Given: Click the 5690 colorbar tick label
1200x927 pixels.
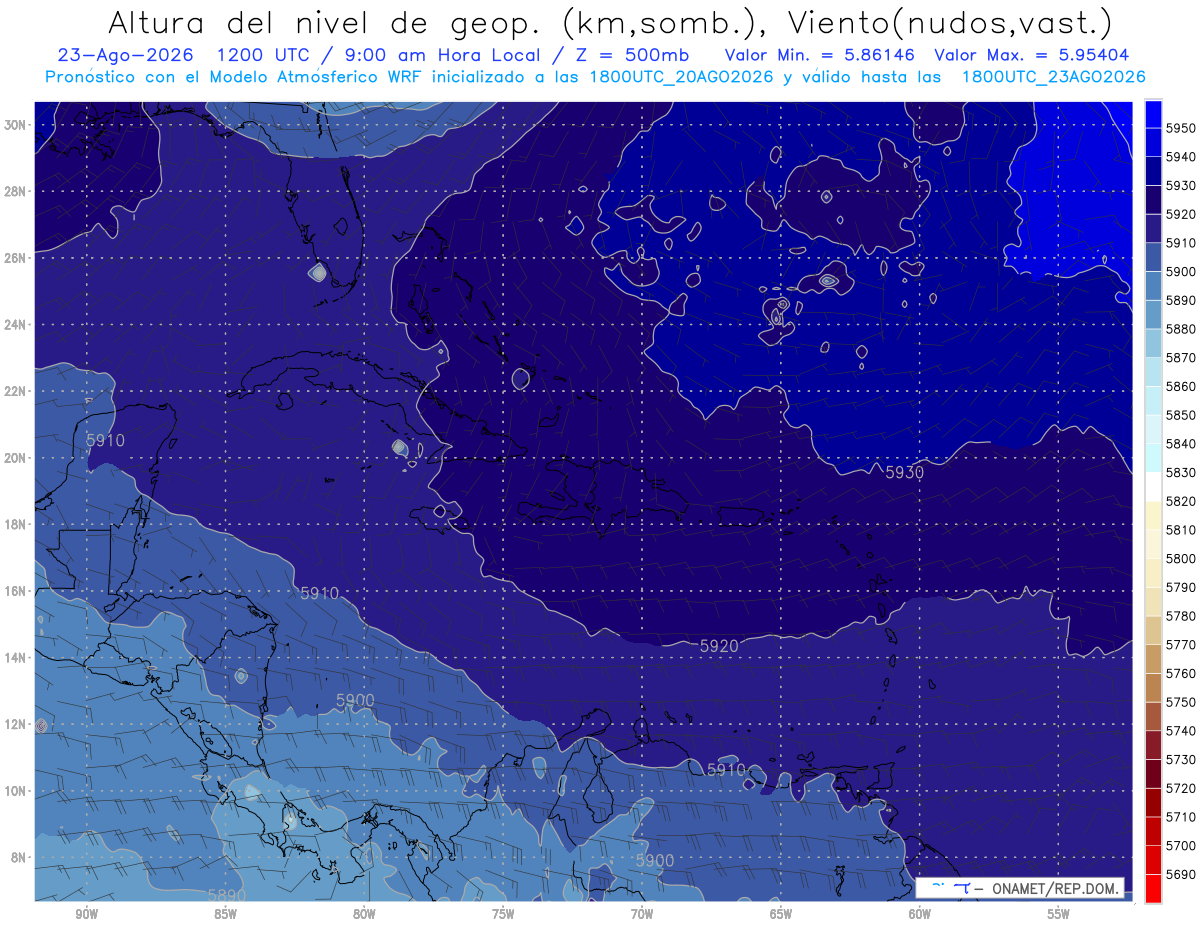Looking at the screenshot, I should [x=1180, y=874].
